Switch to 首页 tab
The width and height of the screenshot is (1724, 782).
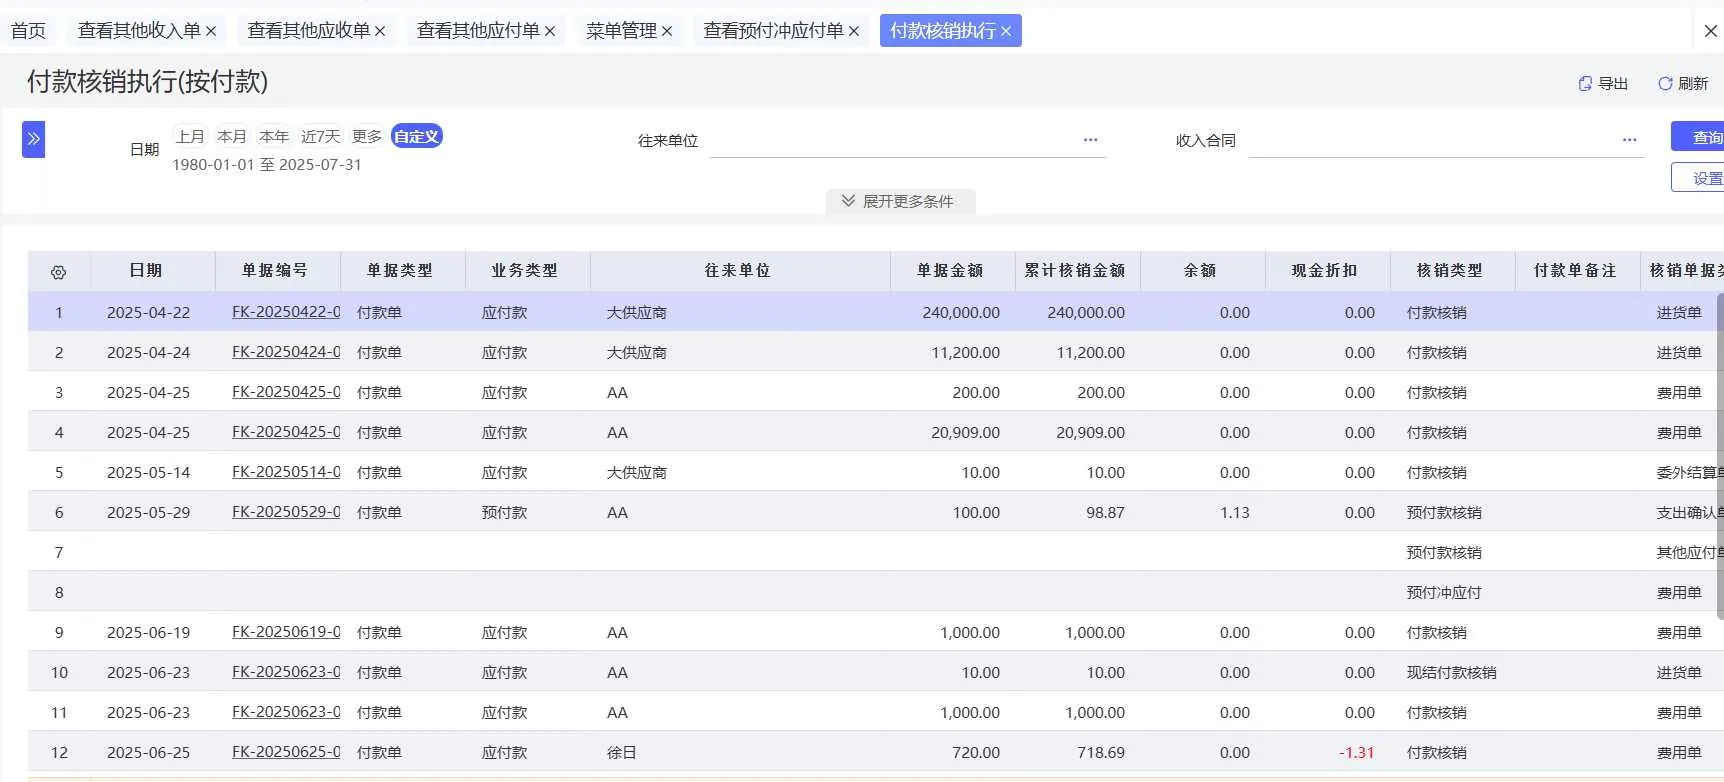pos(28,31)
